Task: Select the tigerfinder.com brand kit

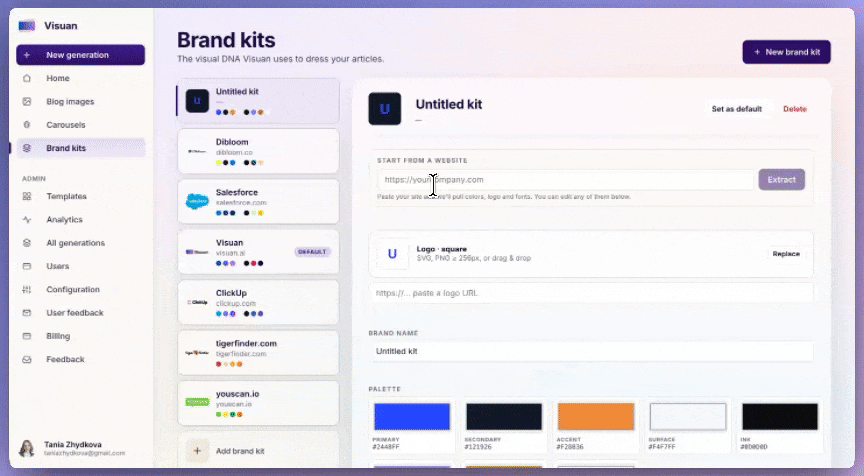Action: [x=258, y=353]
